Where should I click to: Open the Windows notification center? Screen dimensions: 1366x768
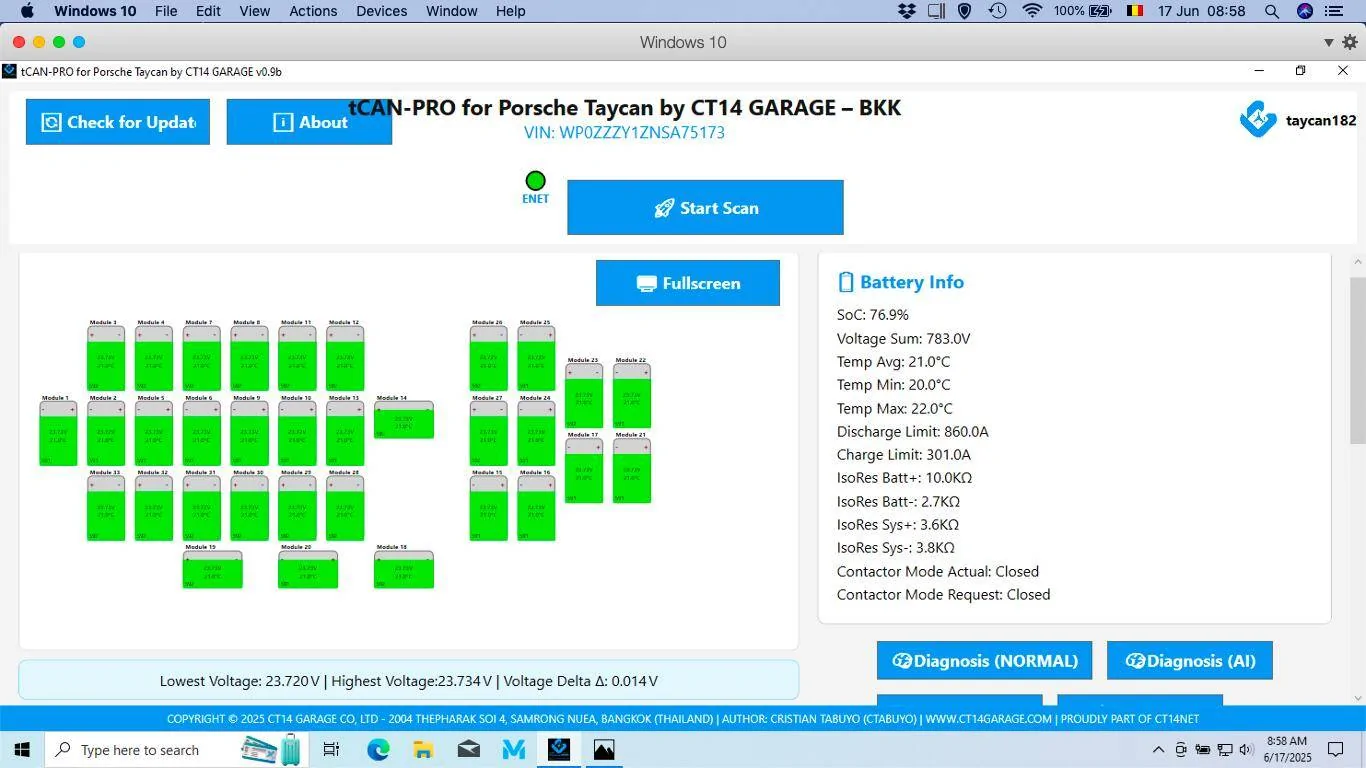pyautogui.click(x=1335, y=749)
